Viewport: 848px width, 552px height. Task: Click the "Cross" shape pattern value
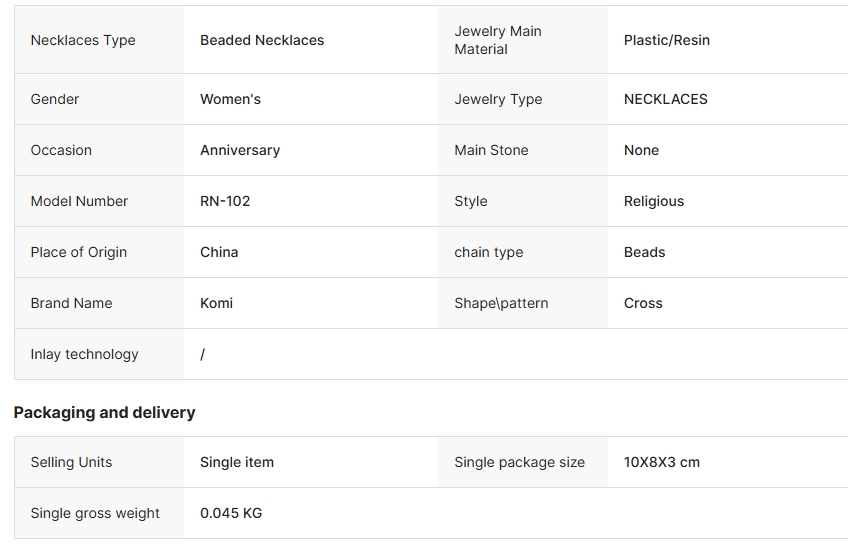coord(643,303)
